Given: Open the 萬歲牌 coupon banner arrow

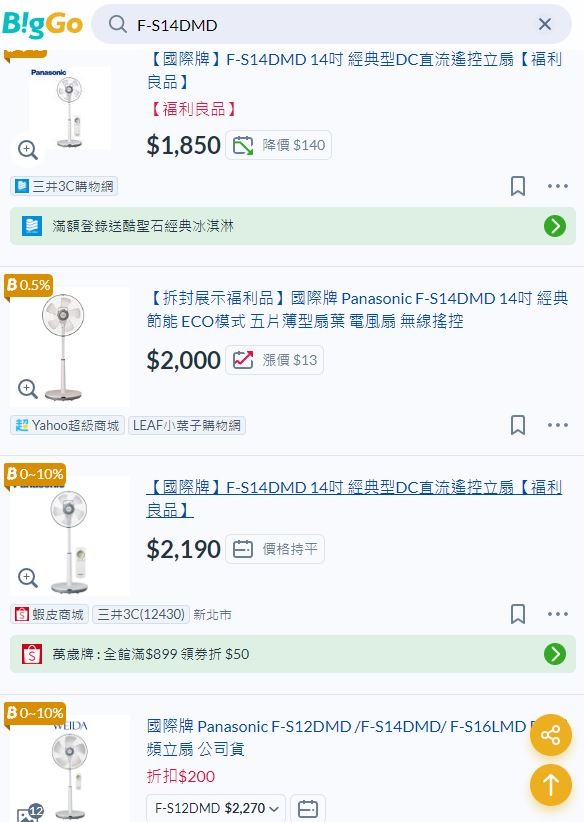Looking at the screenshot, I should coord(555,654).
